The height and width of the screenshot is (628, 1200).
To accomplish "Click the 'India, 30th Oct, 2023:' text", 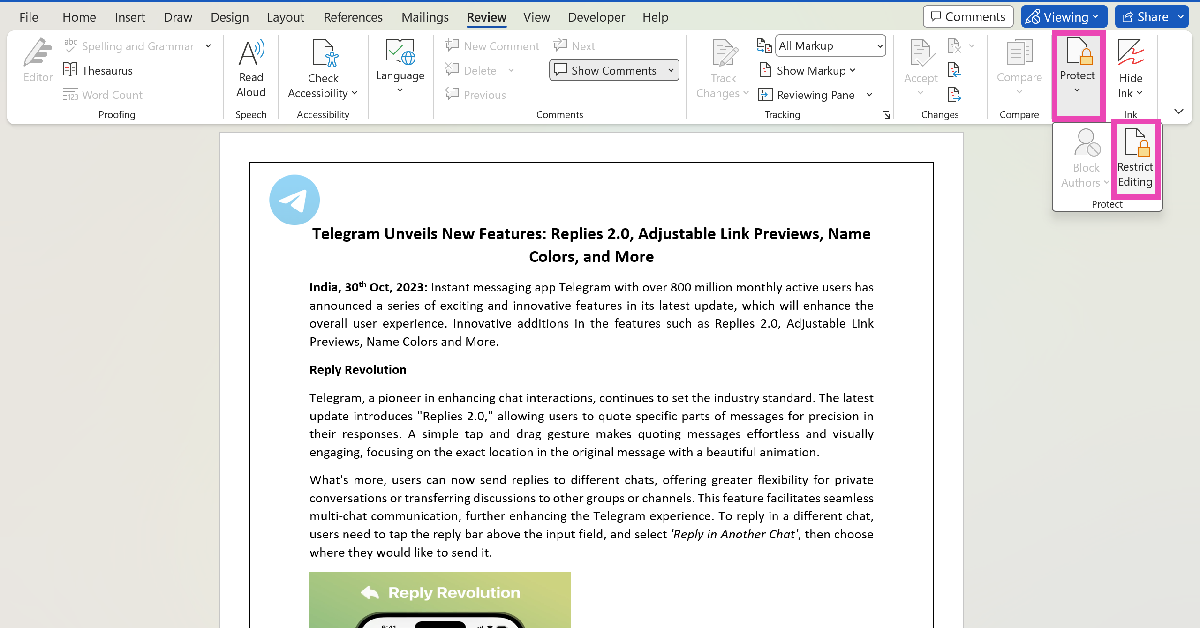I will pos(368,287).
